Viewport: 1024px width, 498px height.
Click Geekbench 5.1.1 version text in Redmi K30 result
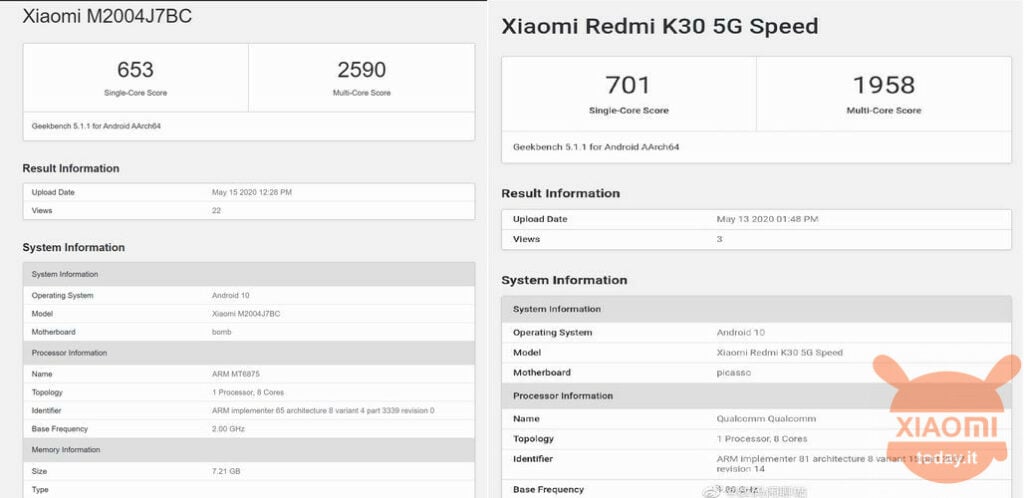pos(596,147)
